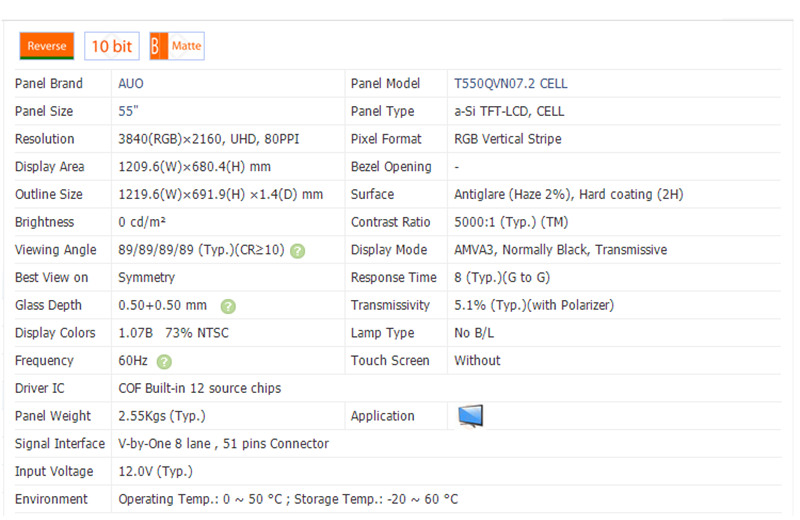Image resolution: width=800 pixels, height=520 pixels.
Task: Click the V-by-One 8 lane interface text
Action: [x=223, y=444]
